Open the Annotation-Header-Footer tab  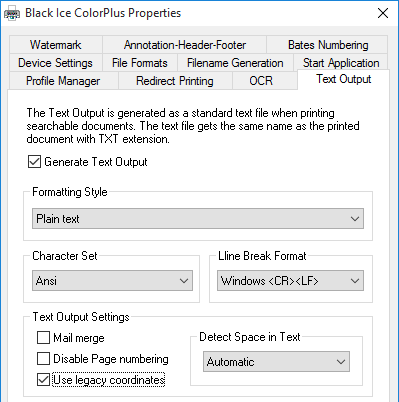click(x=185, y=45)
